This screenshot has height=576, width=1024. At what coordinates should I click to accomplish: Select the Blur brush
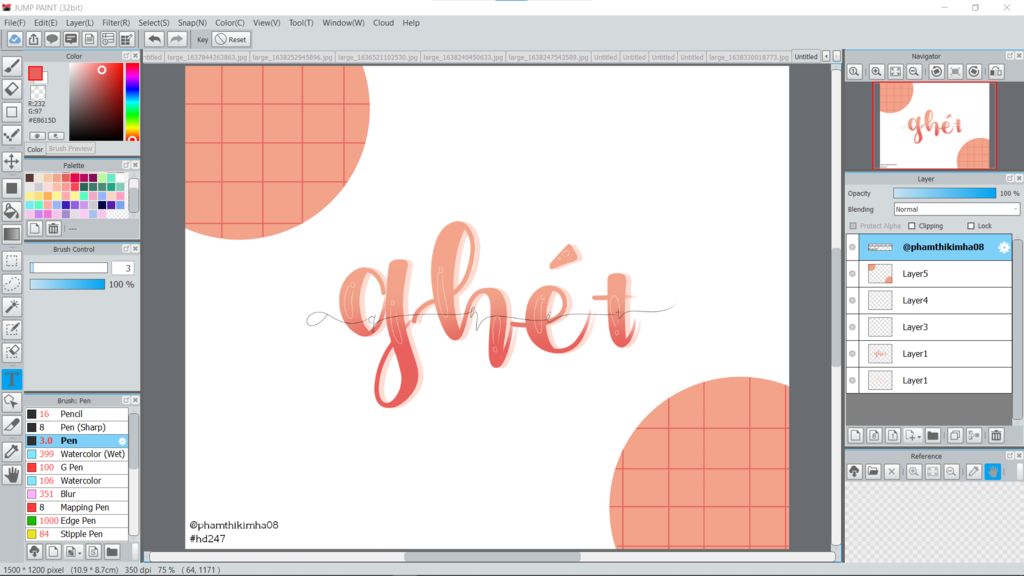[77, 494]
